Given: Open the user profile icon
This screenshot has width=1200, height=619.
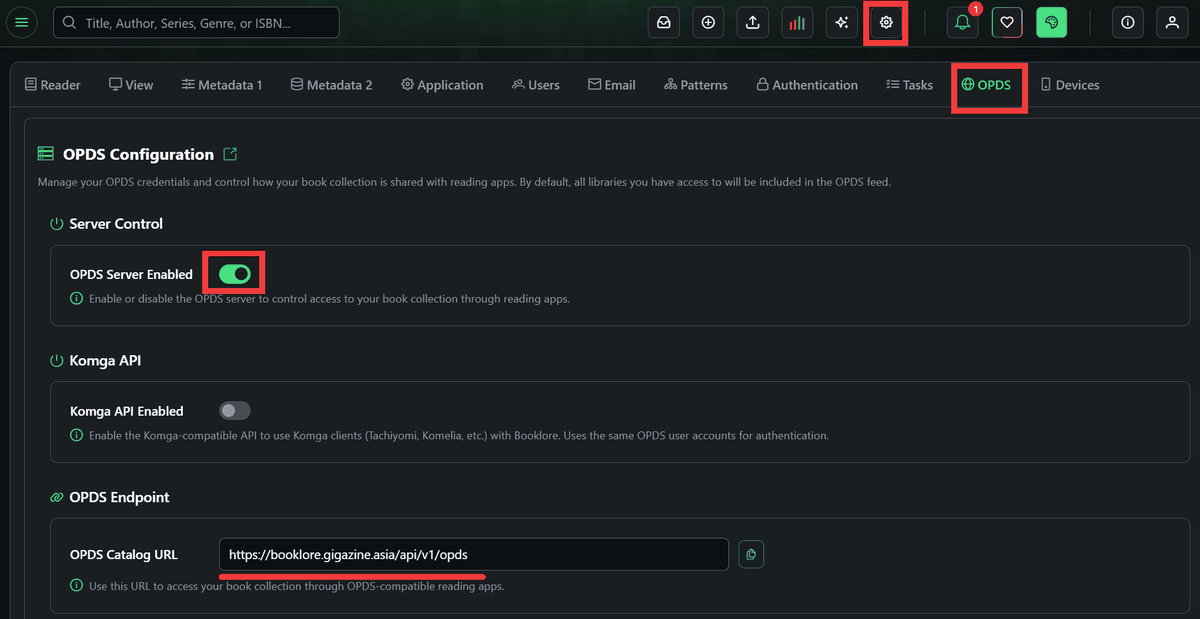Looking at the screenshot, I should pos(1172,22).
